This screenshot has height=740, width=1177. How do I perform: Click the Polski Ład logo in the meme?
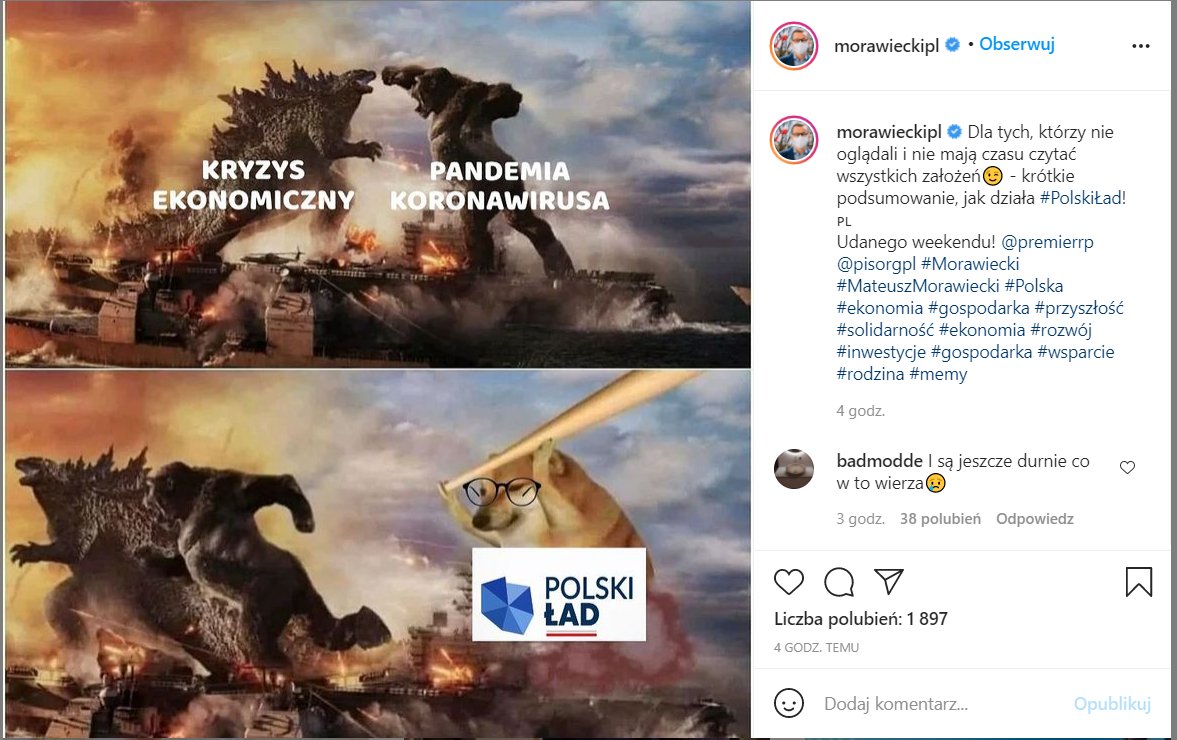[558, 594]
